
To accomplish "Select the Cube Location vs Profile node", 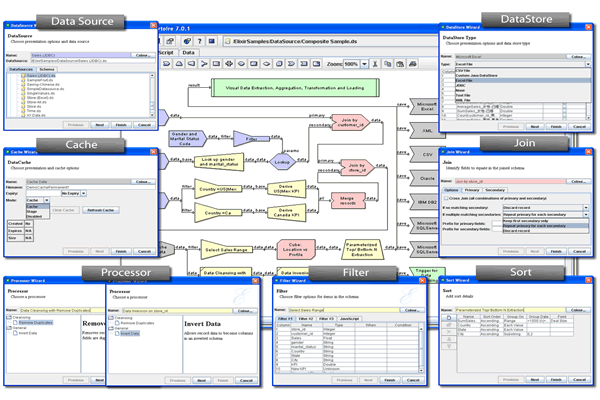I will pyautogui.click(x=296, y=249).
